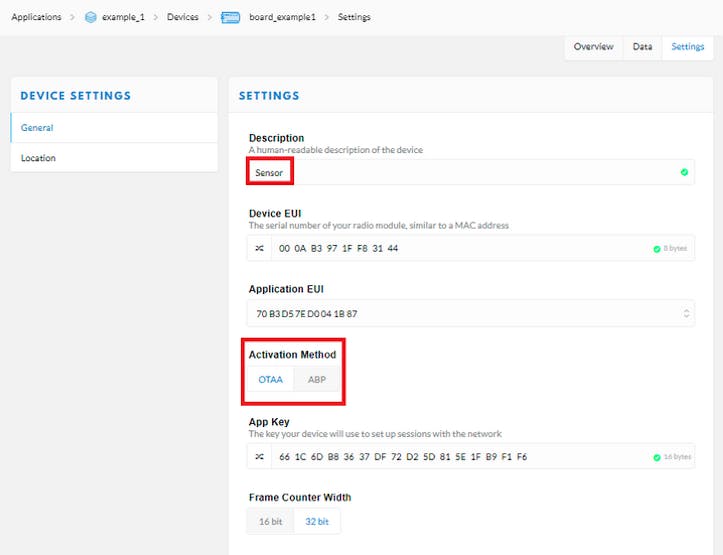Select General in Device Settings
This screenshot has height=555, width=723.
114,128
